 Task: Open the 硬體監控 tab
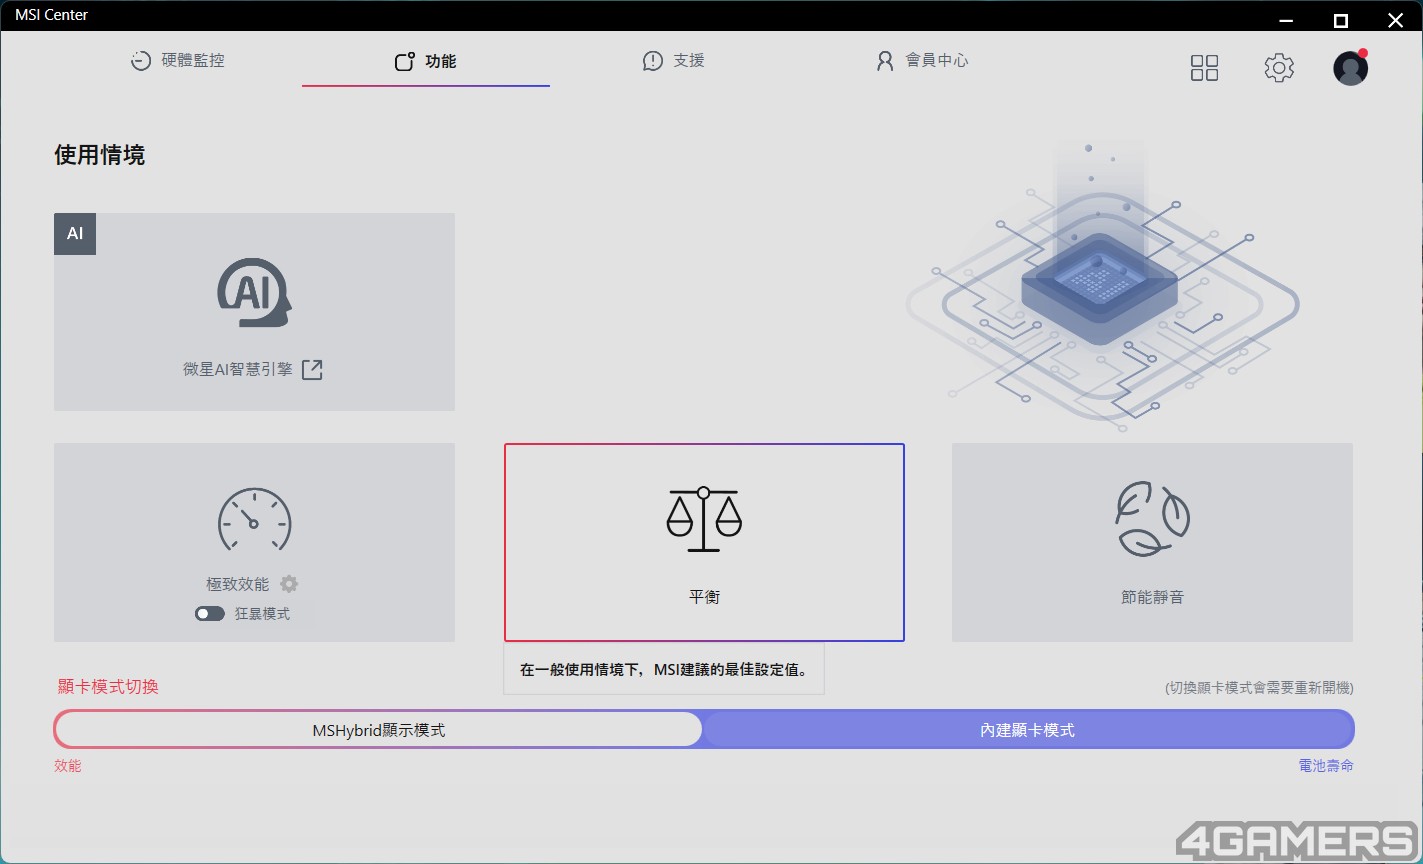click(178, 61)
